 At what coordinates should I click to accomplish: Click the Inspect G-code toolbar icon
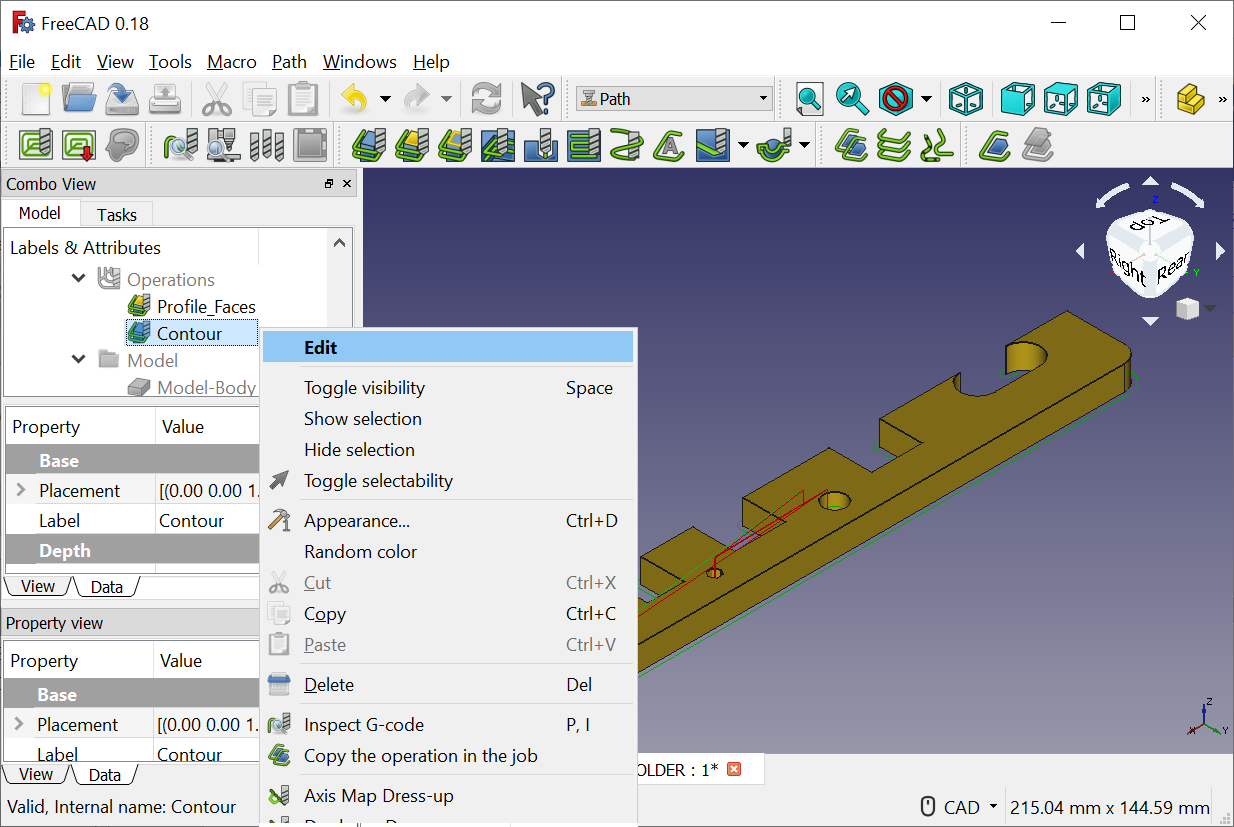pyautogui.click(x=180, y=146)
